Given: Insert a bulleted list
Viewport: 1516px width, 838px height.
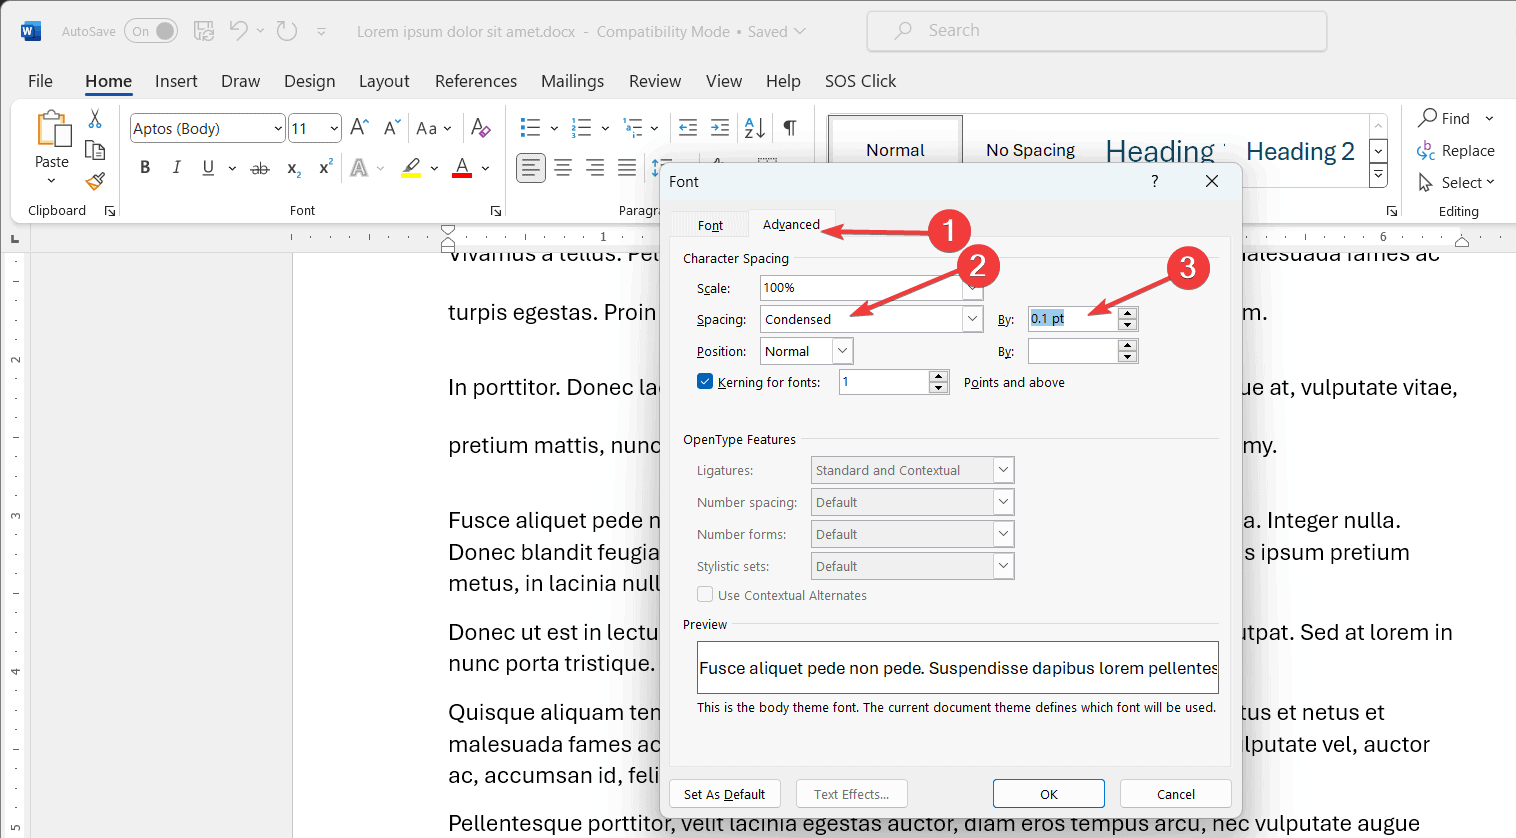Looking at the screenshot, I should point(530,128).
